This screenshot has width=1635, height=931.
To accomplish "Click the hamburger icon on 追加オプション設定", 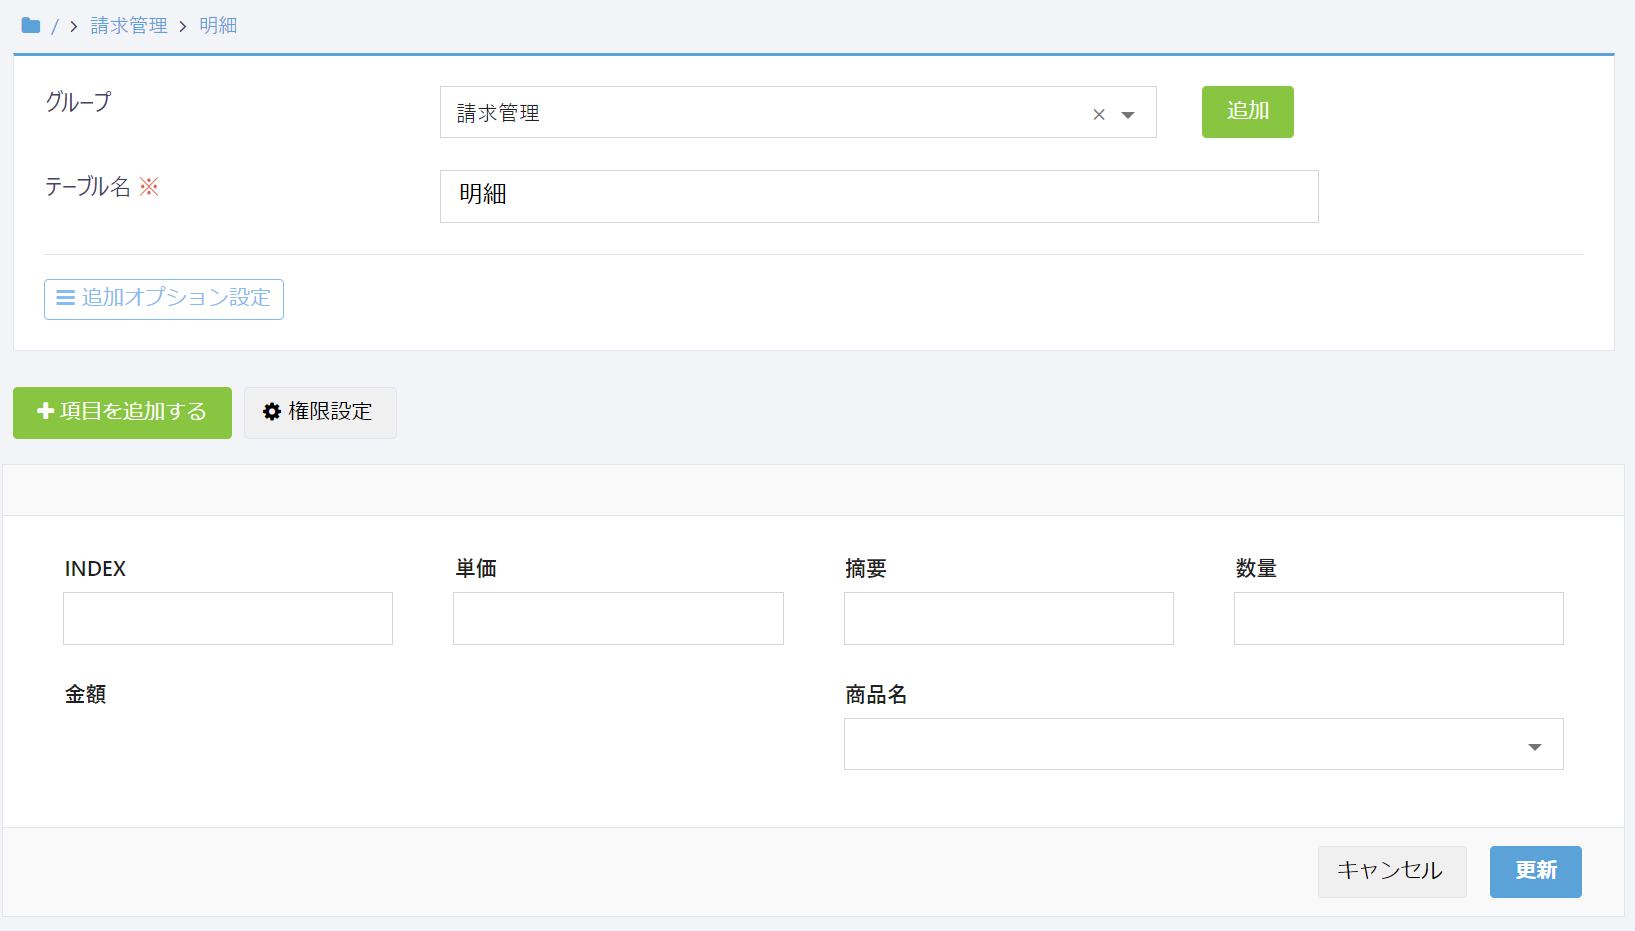I will pyautogui.click(x=66, y=298).
